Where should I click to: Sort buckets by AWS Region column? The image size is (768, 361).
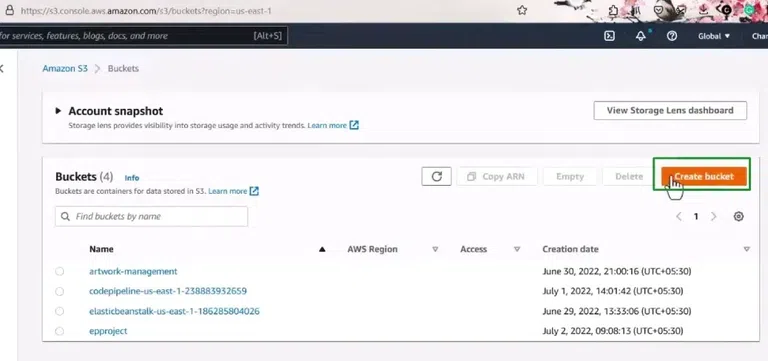[372, 249]
